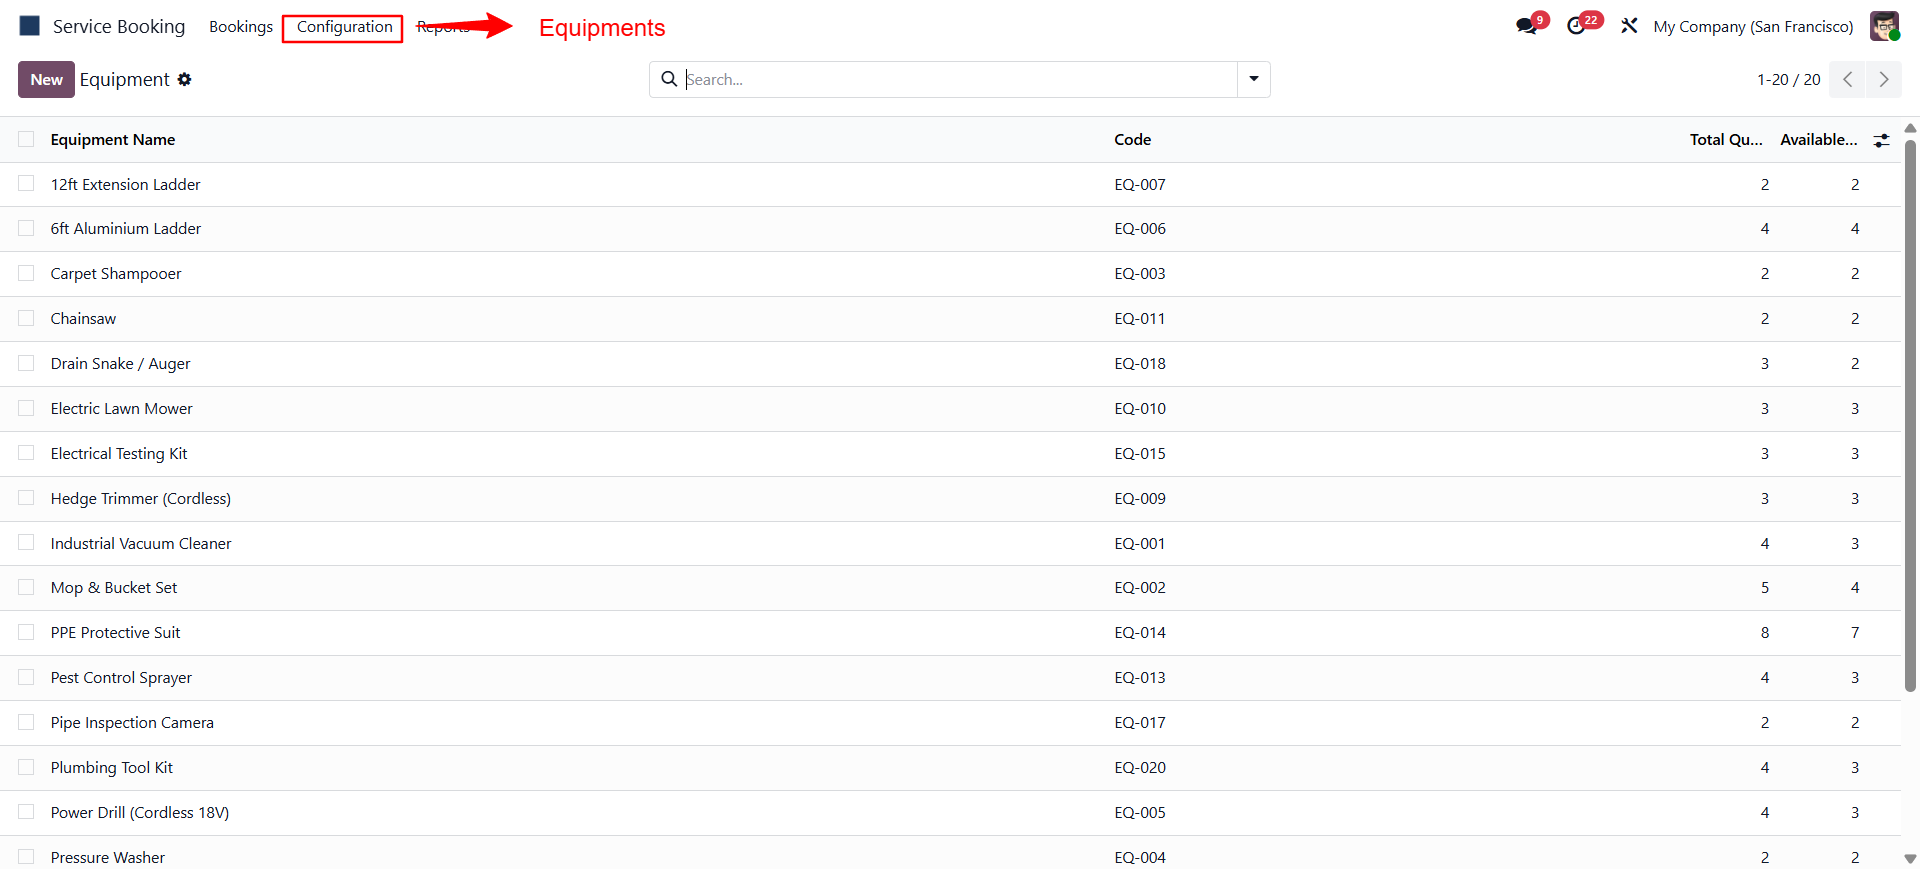This screenshot has width=1920, height=869.
Task: Sort by Available column header
Action: pos(1818,140)
